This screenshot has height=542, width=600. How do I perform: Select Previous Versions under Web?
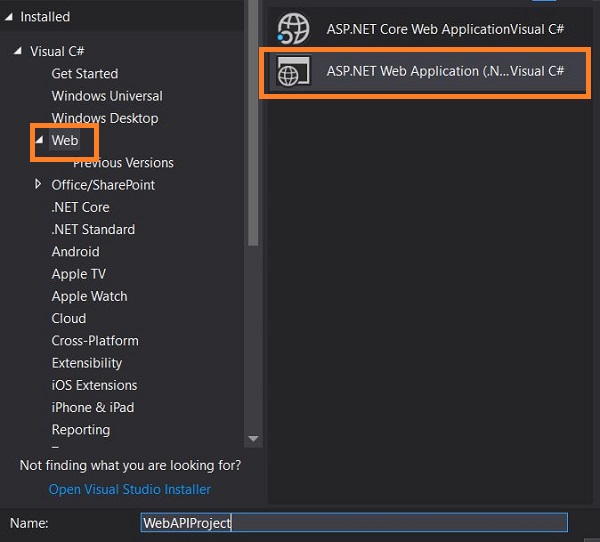(123, 163)
